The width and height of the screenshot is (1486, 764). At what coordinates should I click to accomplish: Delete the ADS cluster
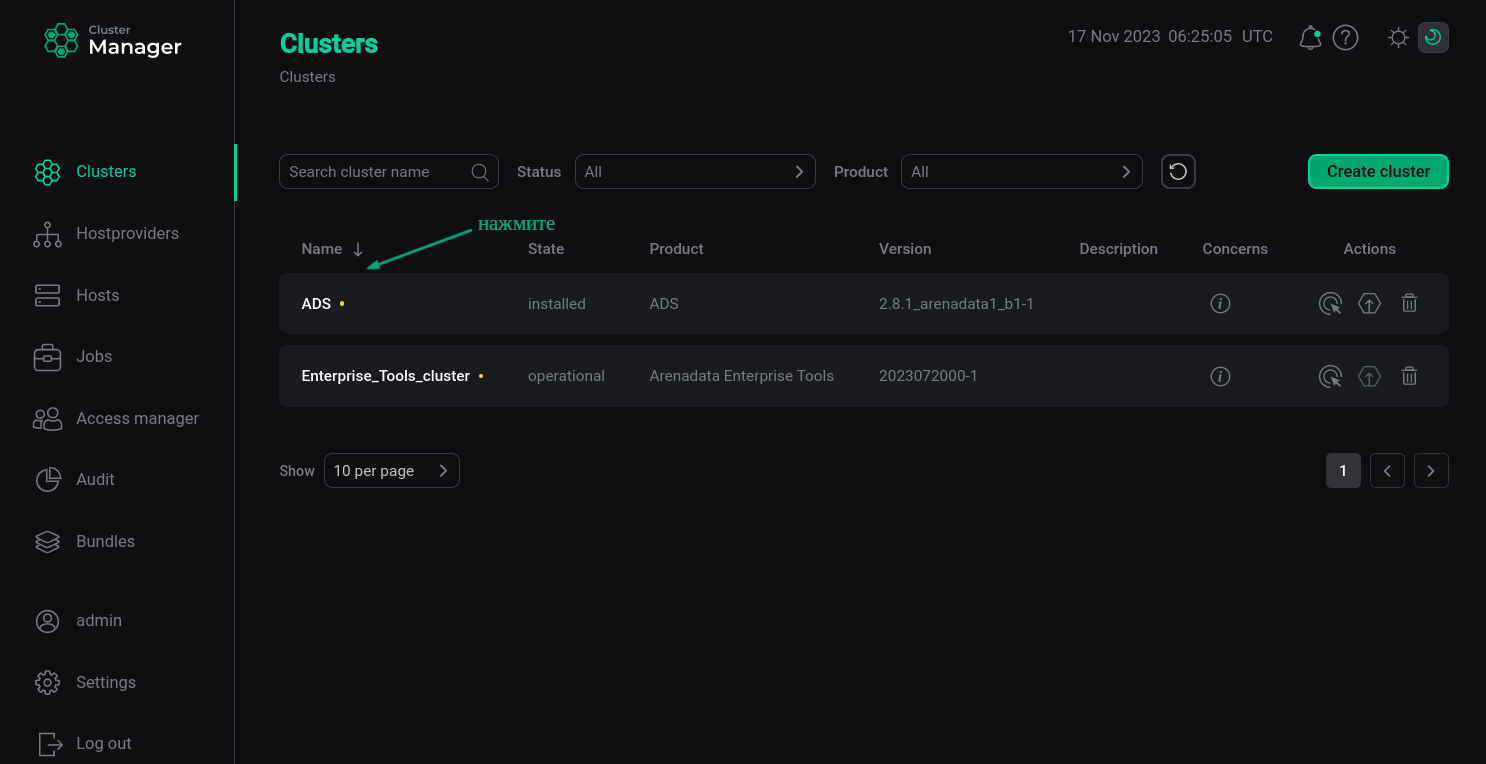click(x=1409, y=304)
